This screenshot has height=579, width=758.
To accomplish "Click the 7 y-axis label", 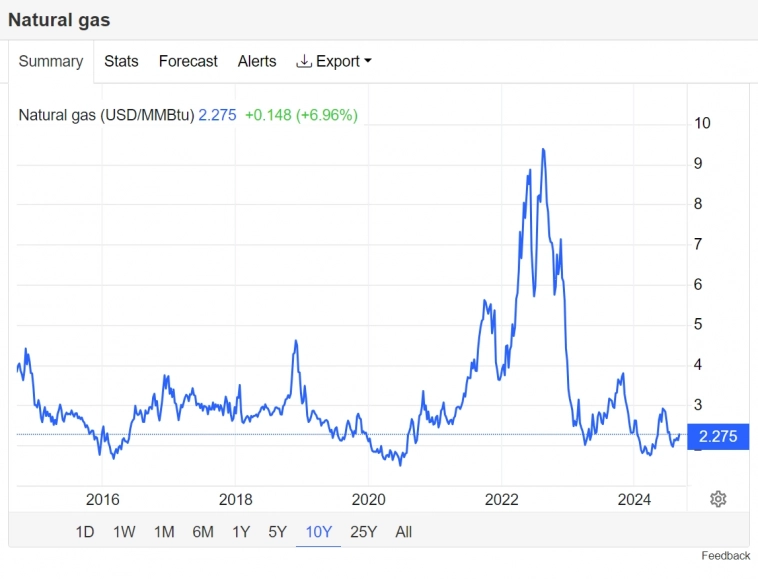I will click(698, 244).
